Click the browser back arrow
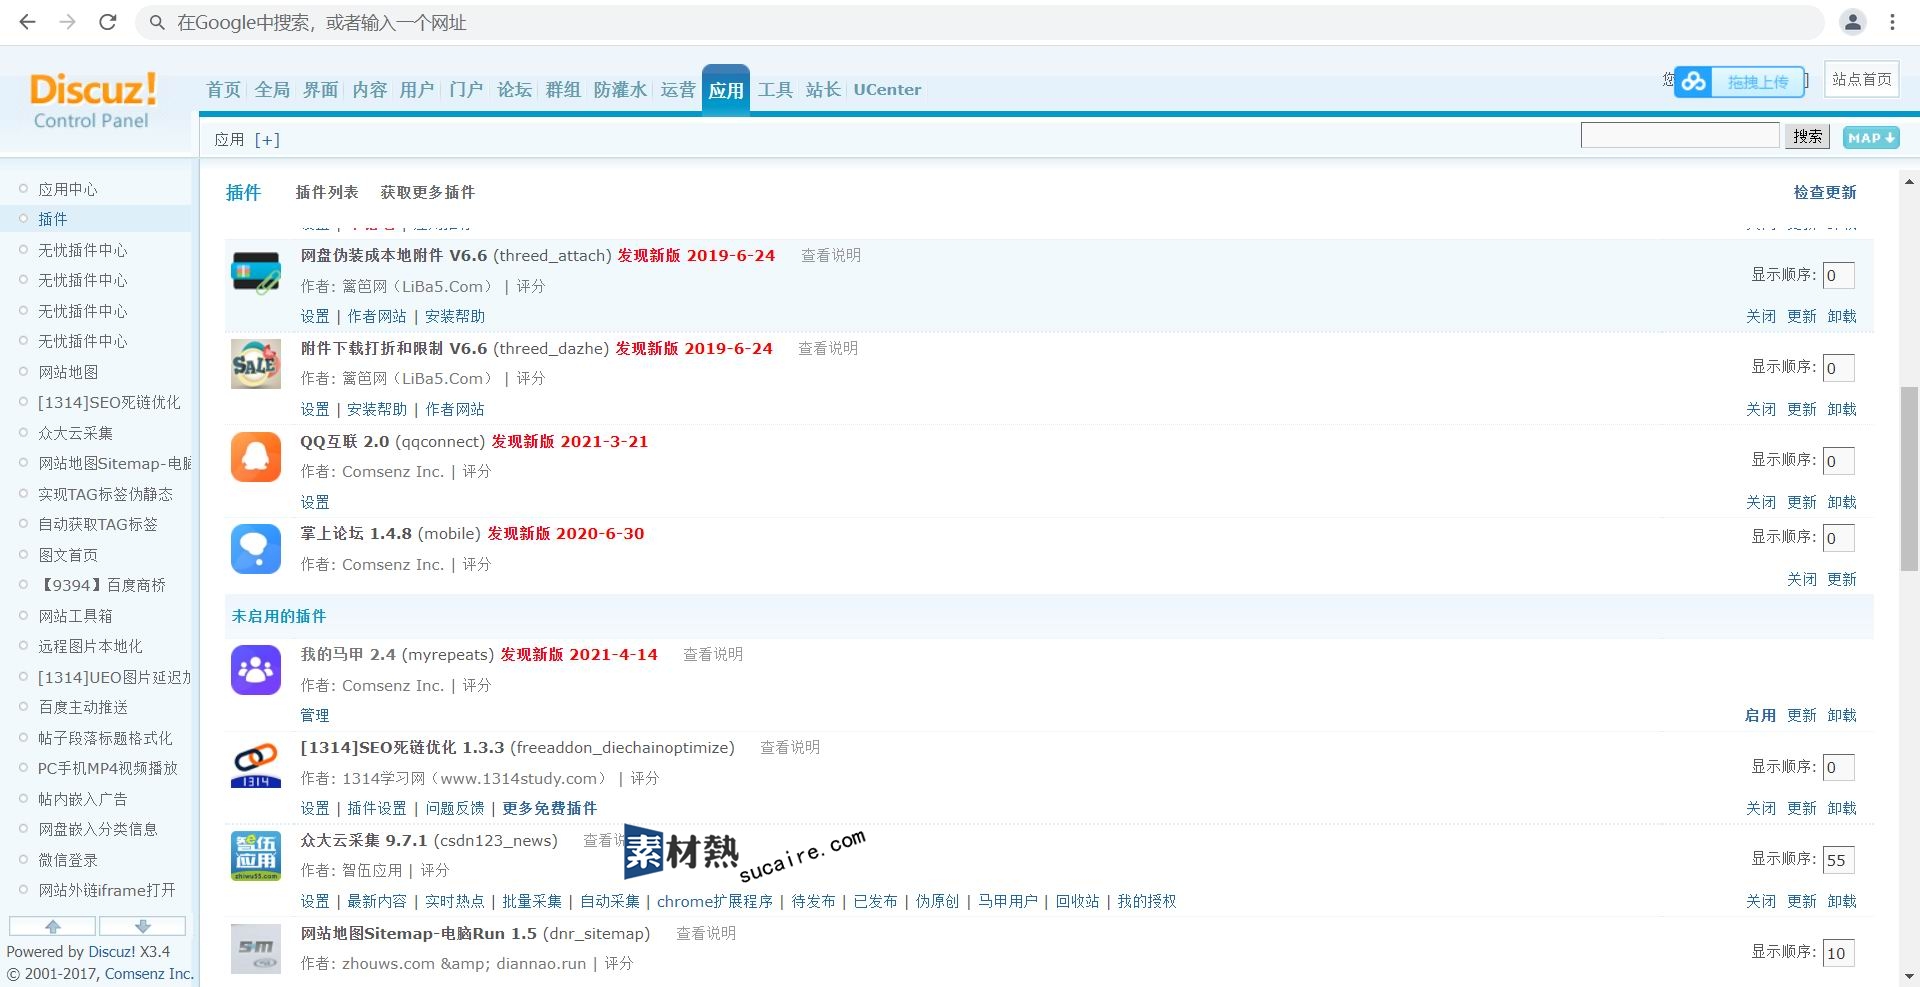Screen dimensions: 1920x987 pyautogui.click(x=27, y=22)
